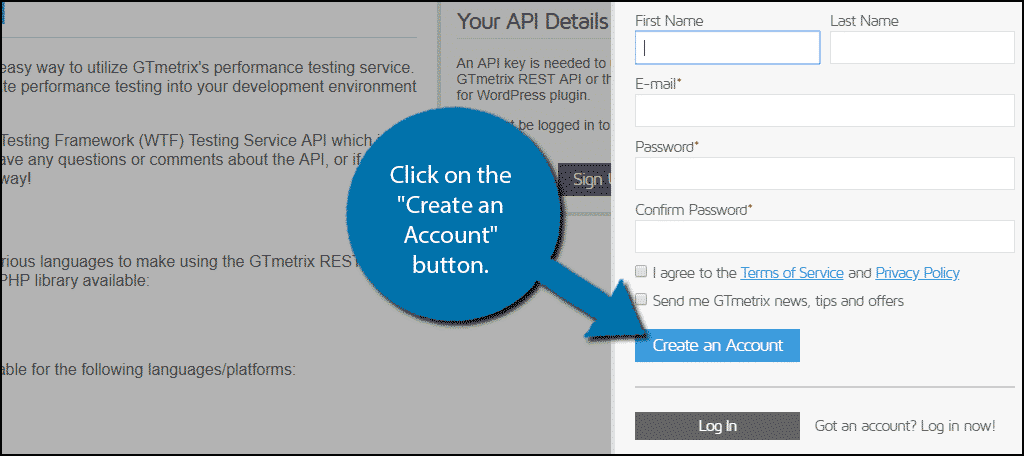Click the 'Your API Details' heading

[533, 22]
